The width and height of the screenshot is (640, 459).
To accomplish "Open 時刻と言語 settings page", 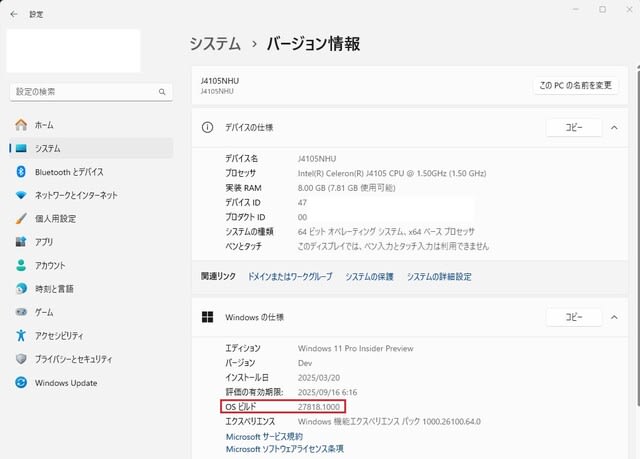I will coord(91,289).
